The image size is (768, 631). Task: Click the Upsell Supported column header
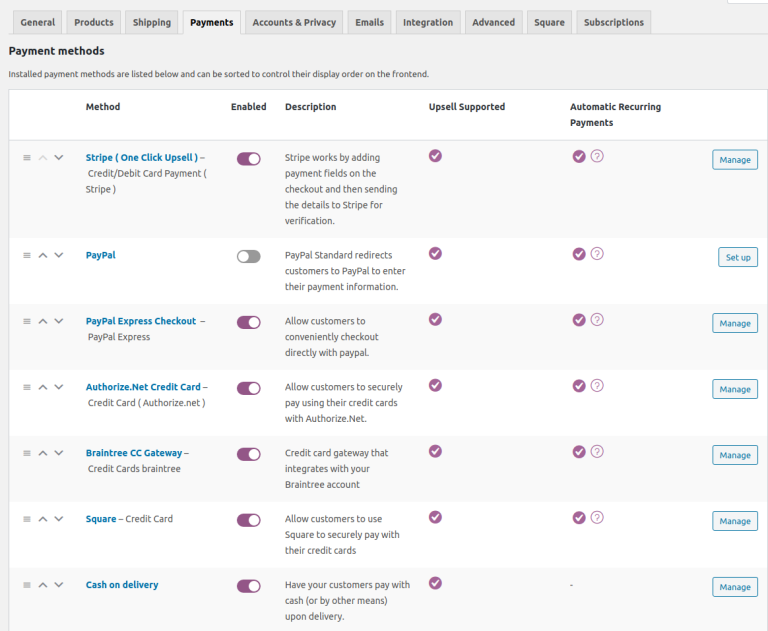click(467, 107)
